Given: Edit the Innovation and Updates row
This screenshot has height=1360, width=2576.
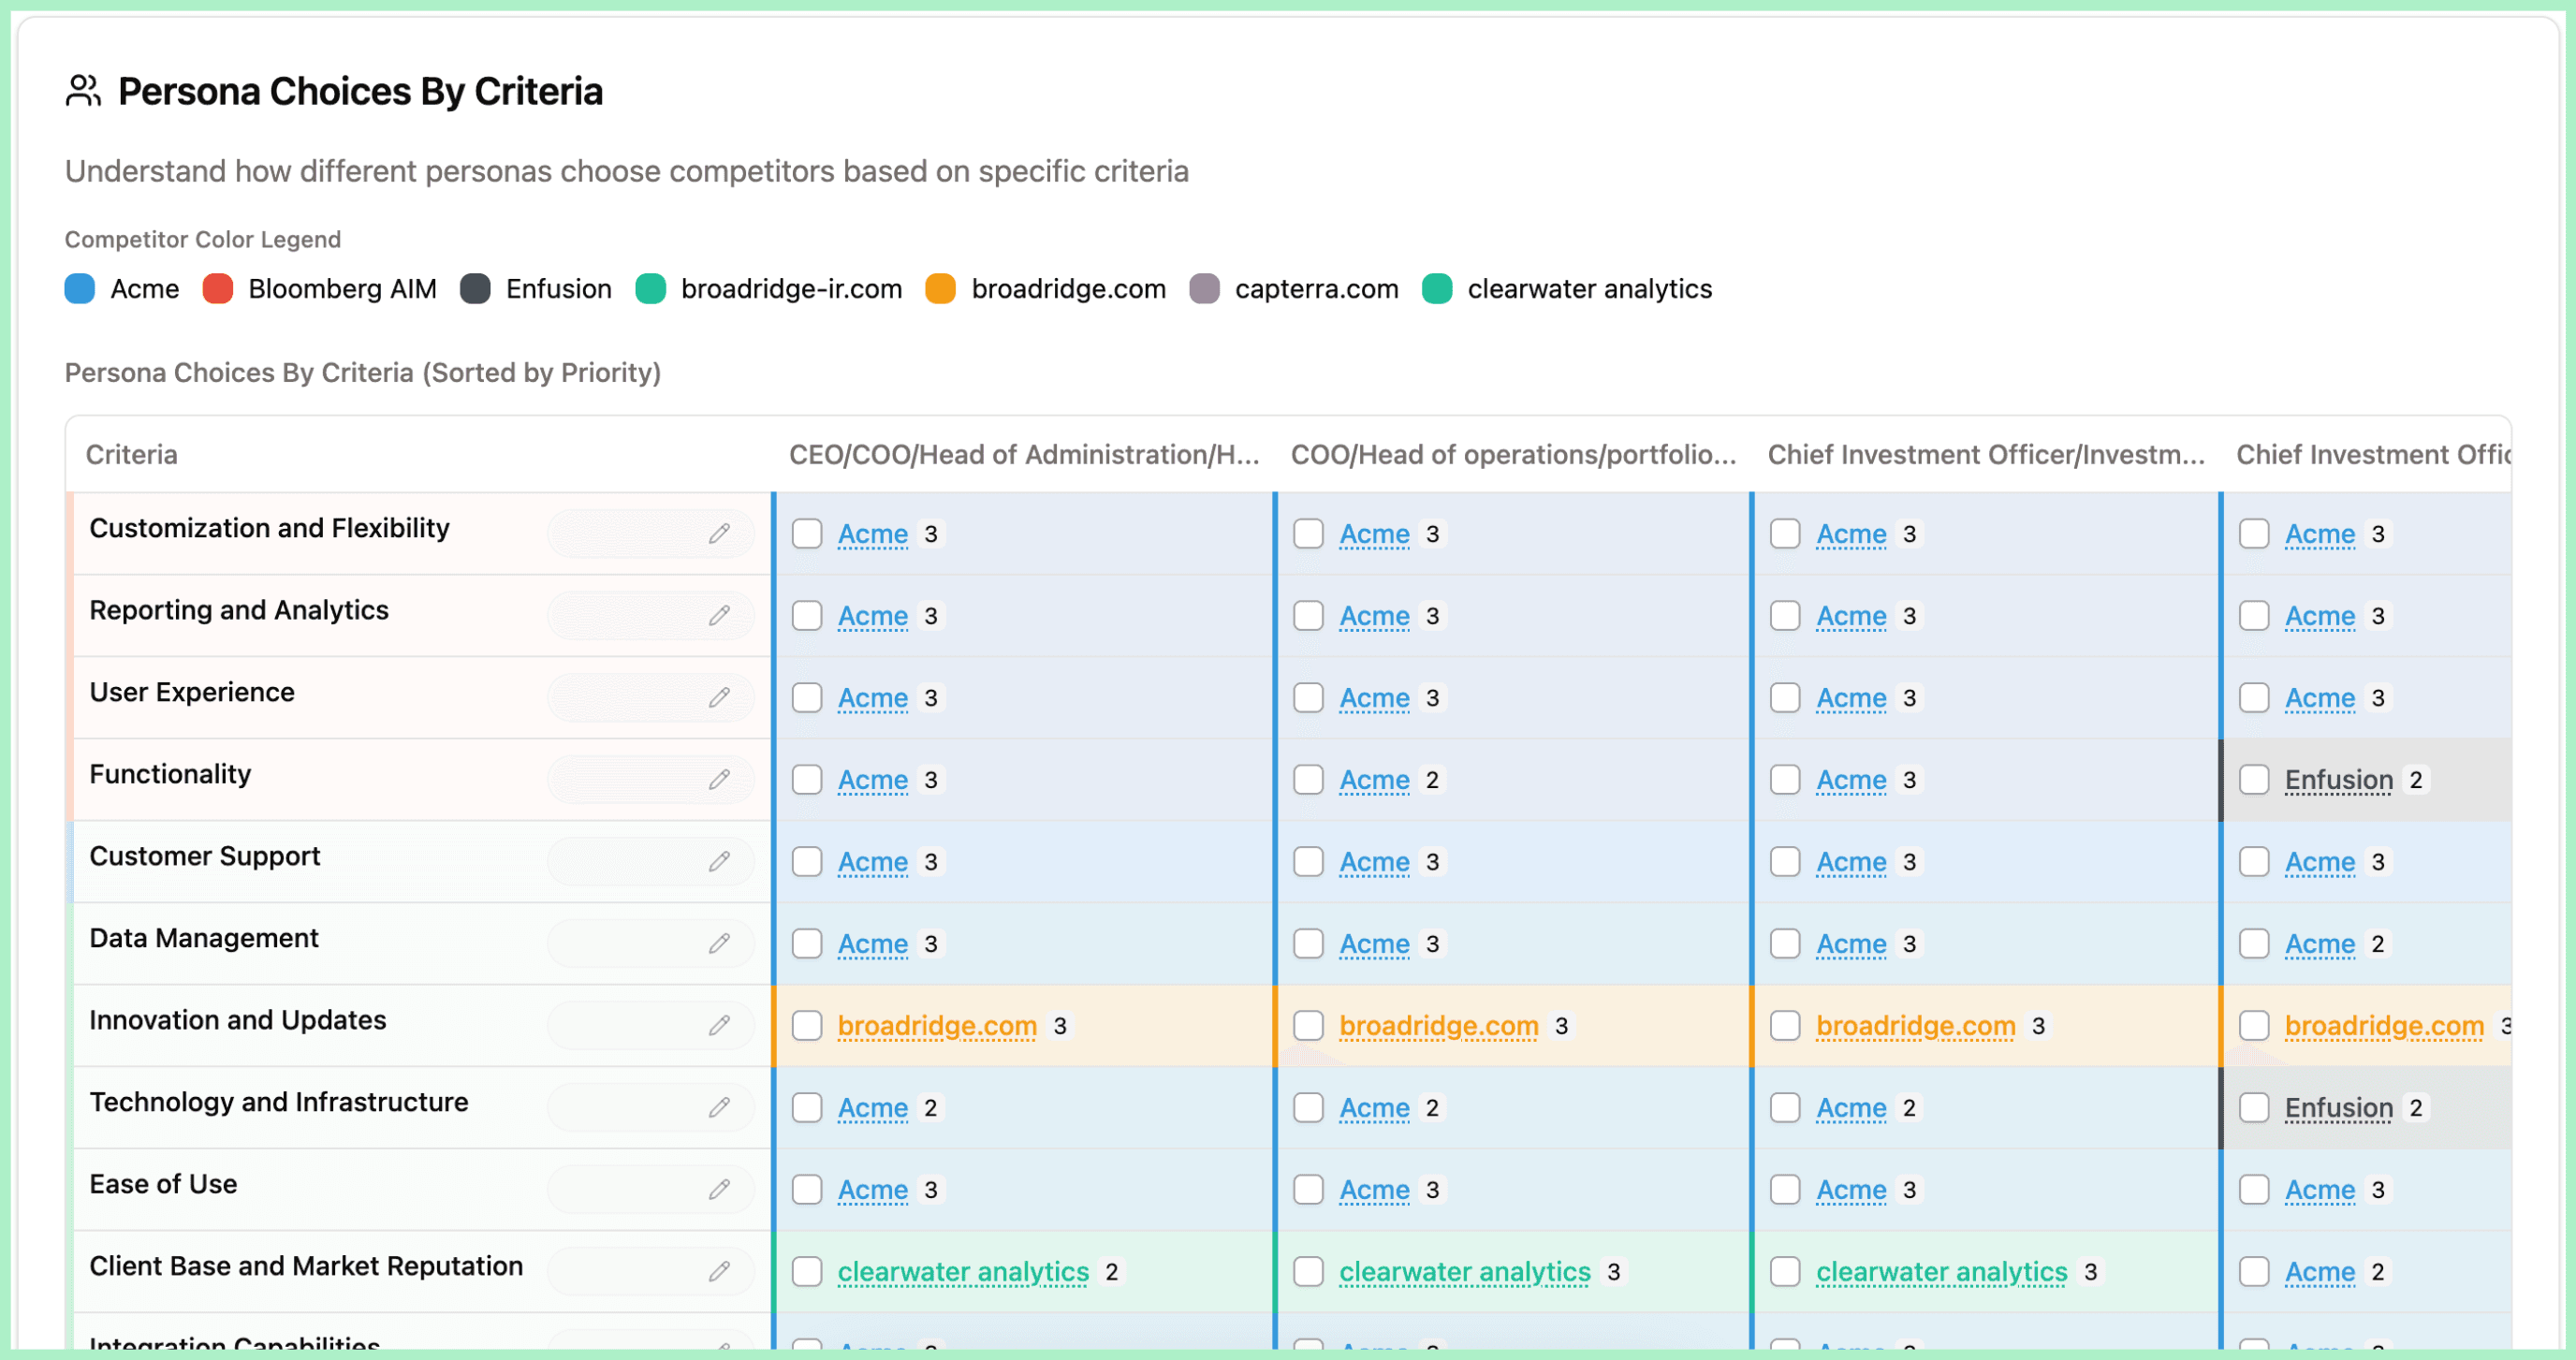Looking at the screenshot, I should [719, 1025].
